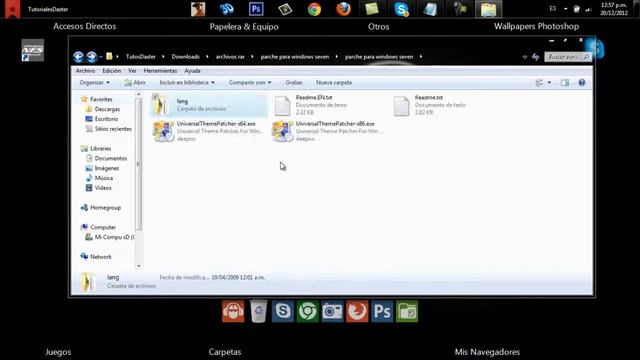Open the Skype dock icon
This screenshot has width=640, height=360.
(x=282, y=311)
